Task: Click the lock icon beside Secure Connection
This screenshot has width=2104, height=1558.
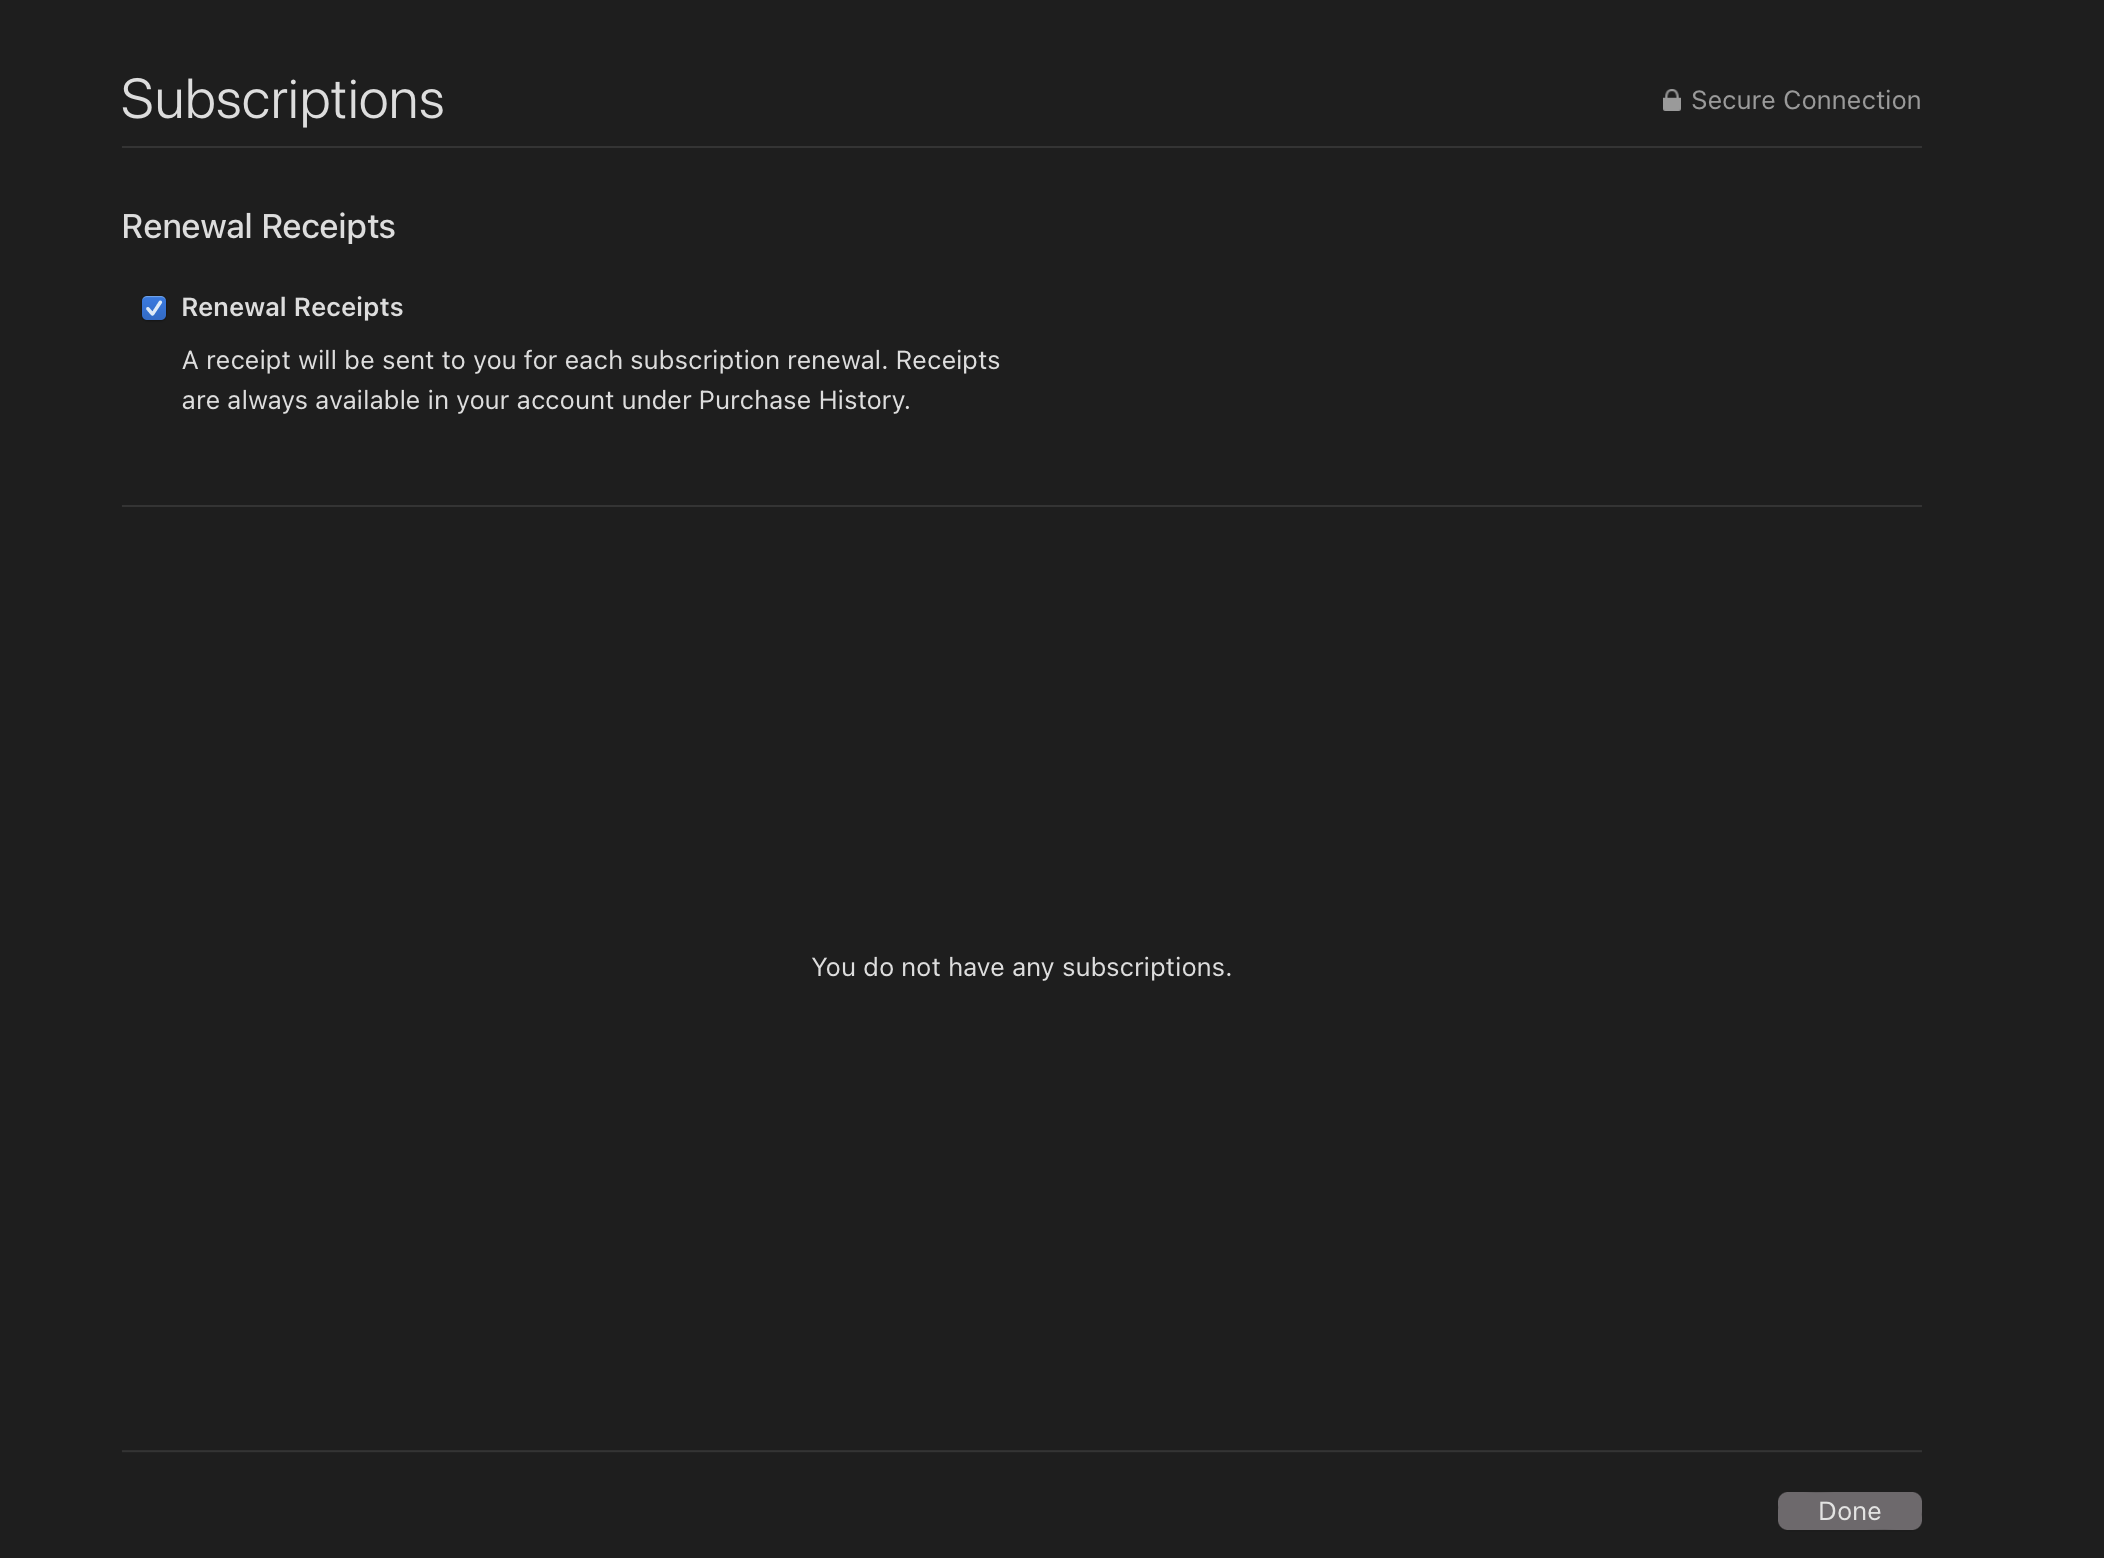Action: click(1671, 101)
